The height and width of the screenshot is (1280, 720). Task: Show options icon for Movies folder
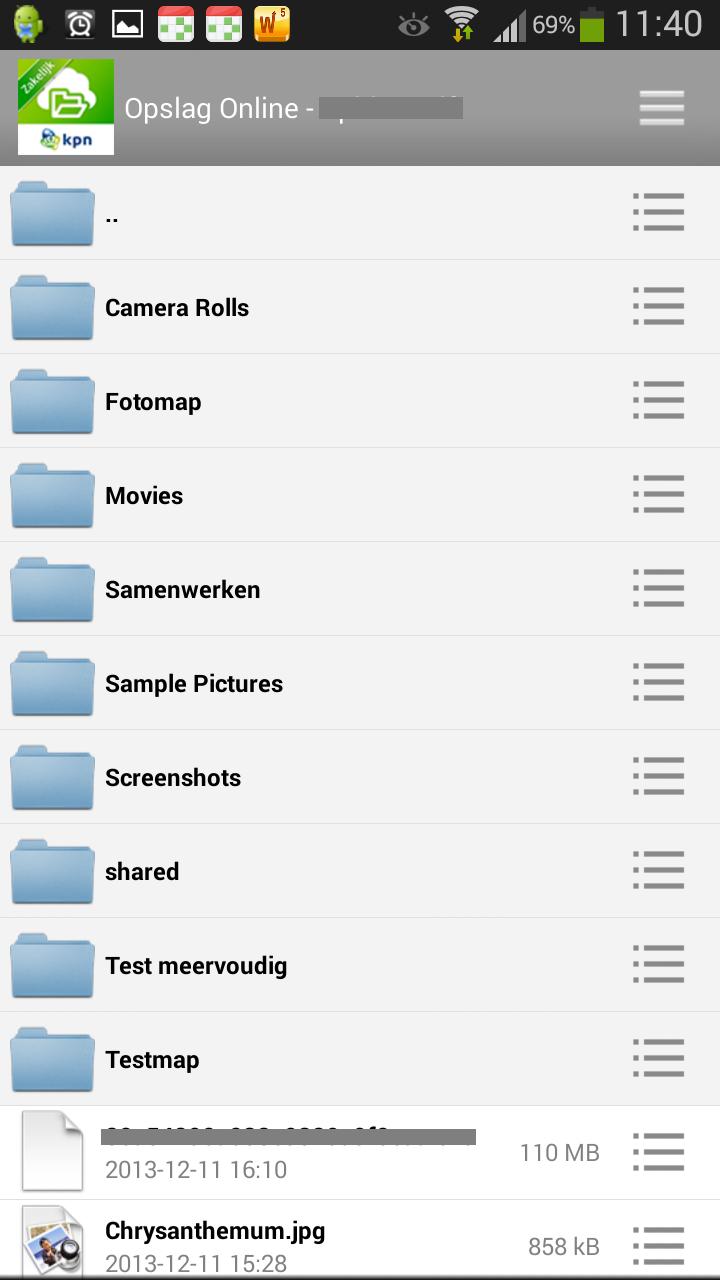click(x=659, y=495)
